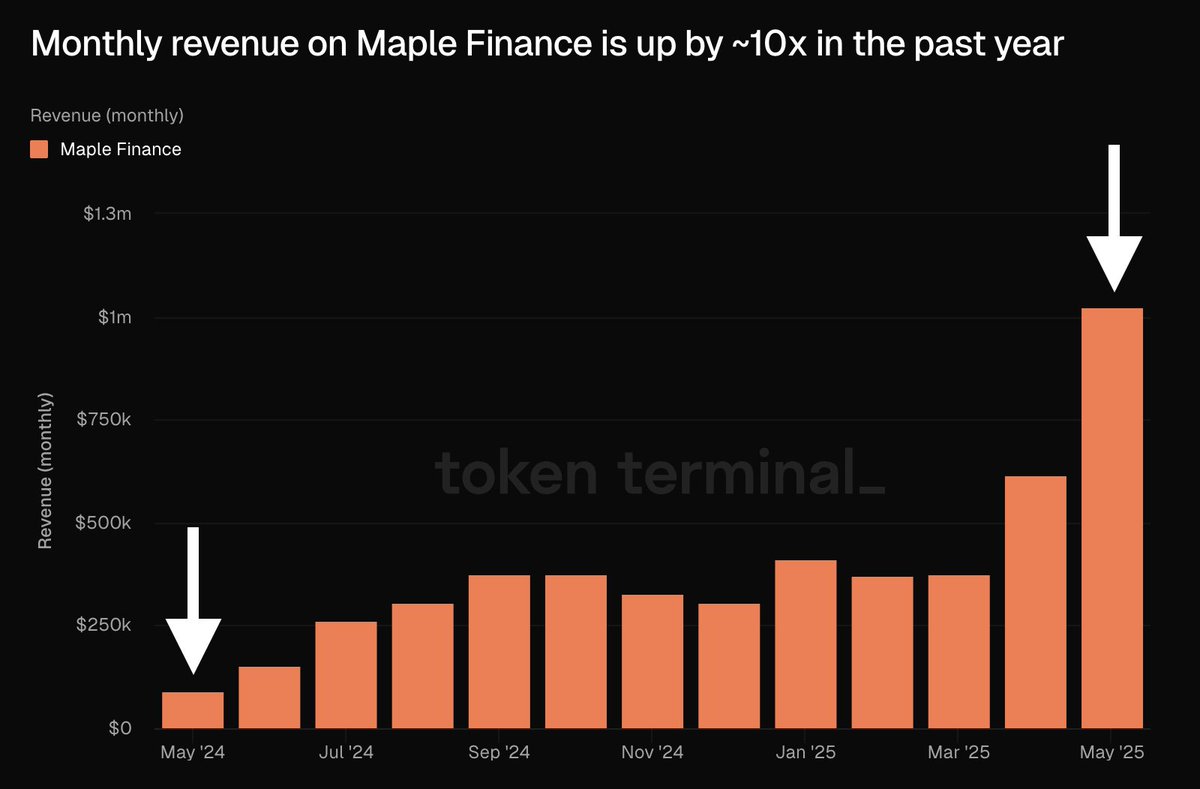
Task: Select the May '25 revenue bar
Action: click(1112, 518)
